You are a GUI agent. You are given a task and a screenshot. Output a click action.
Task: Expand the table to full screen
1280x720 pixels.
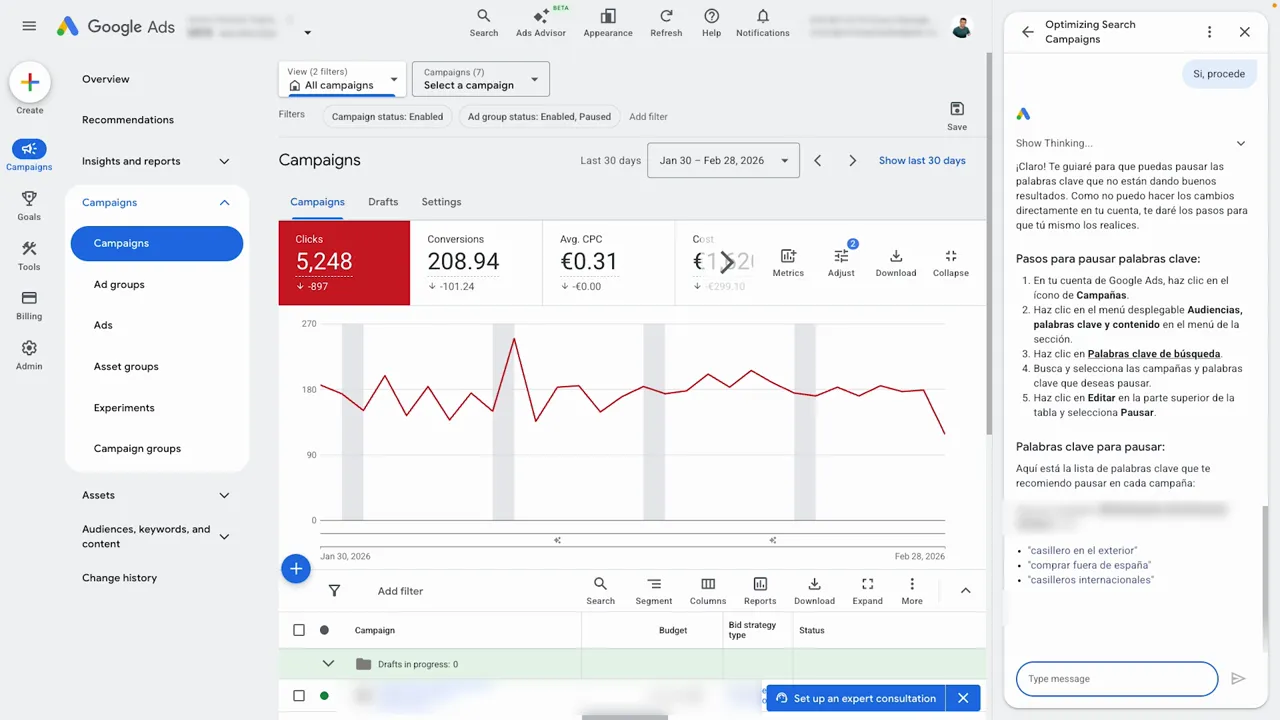coord(867,591)
